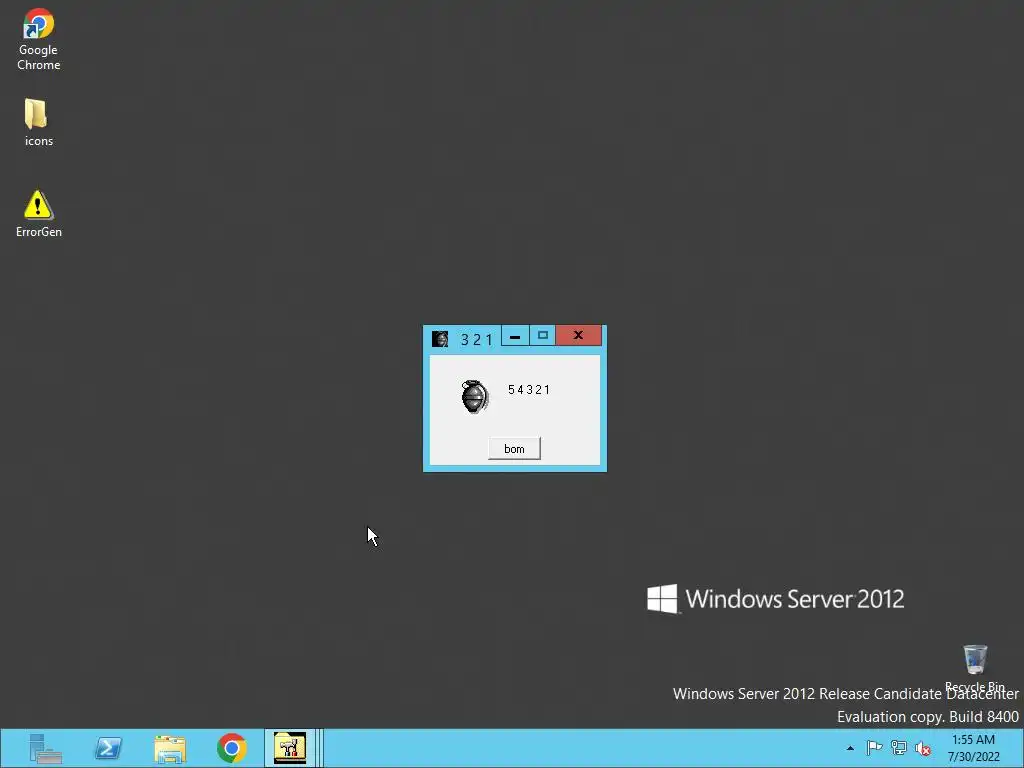Screen dimensions: 1024x768
Task: Select the Recycle Bin icon
Action: pos(974,667)
